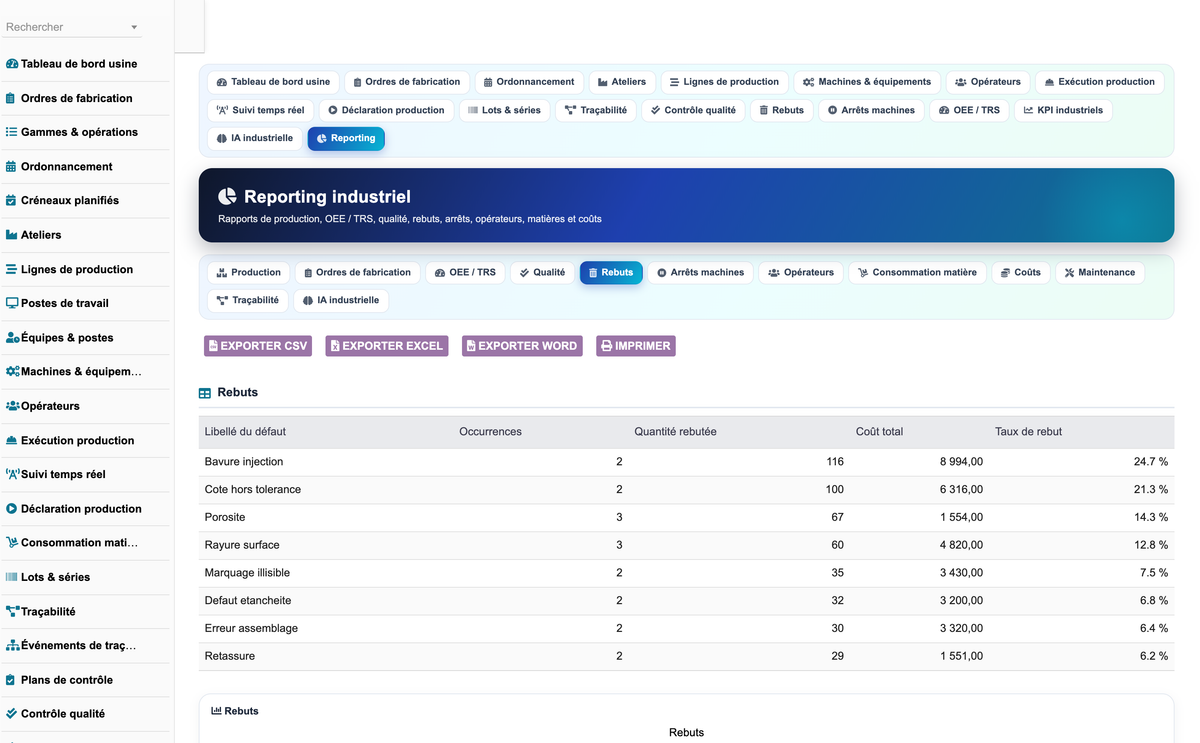Open the Contrôle qualité top tab
Screen dimensions: 1200x743
point(693,110)
